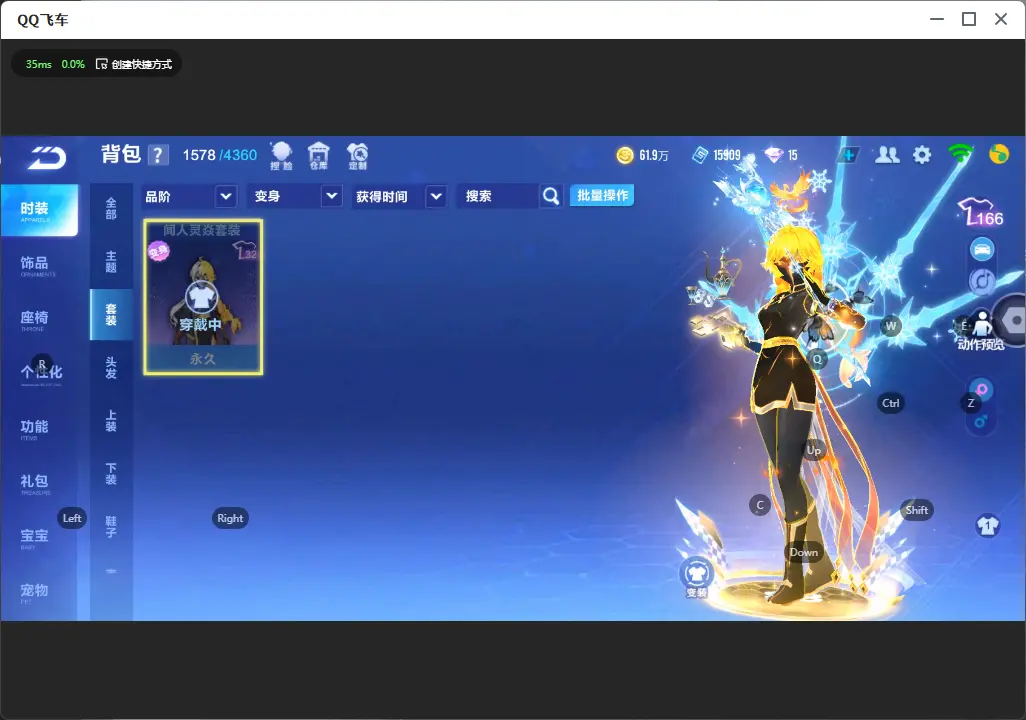Click the blue coupon currency icon
The image size is (1026, 720).
click(700, 155)
